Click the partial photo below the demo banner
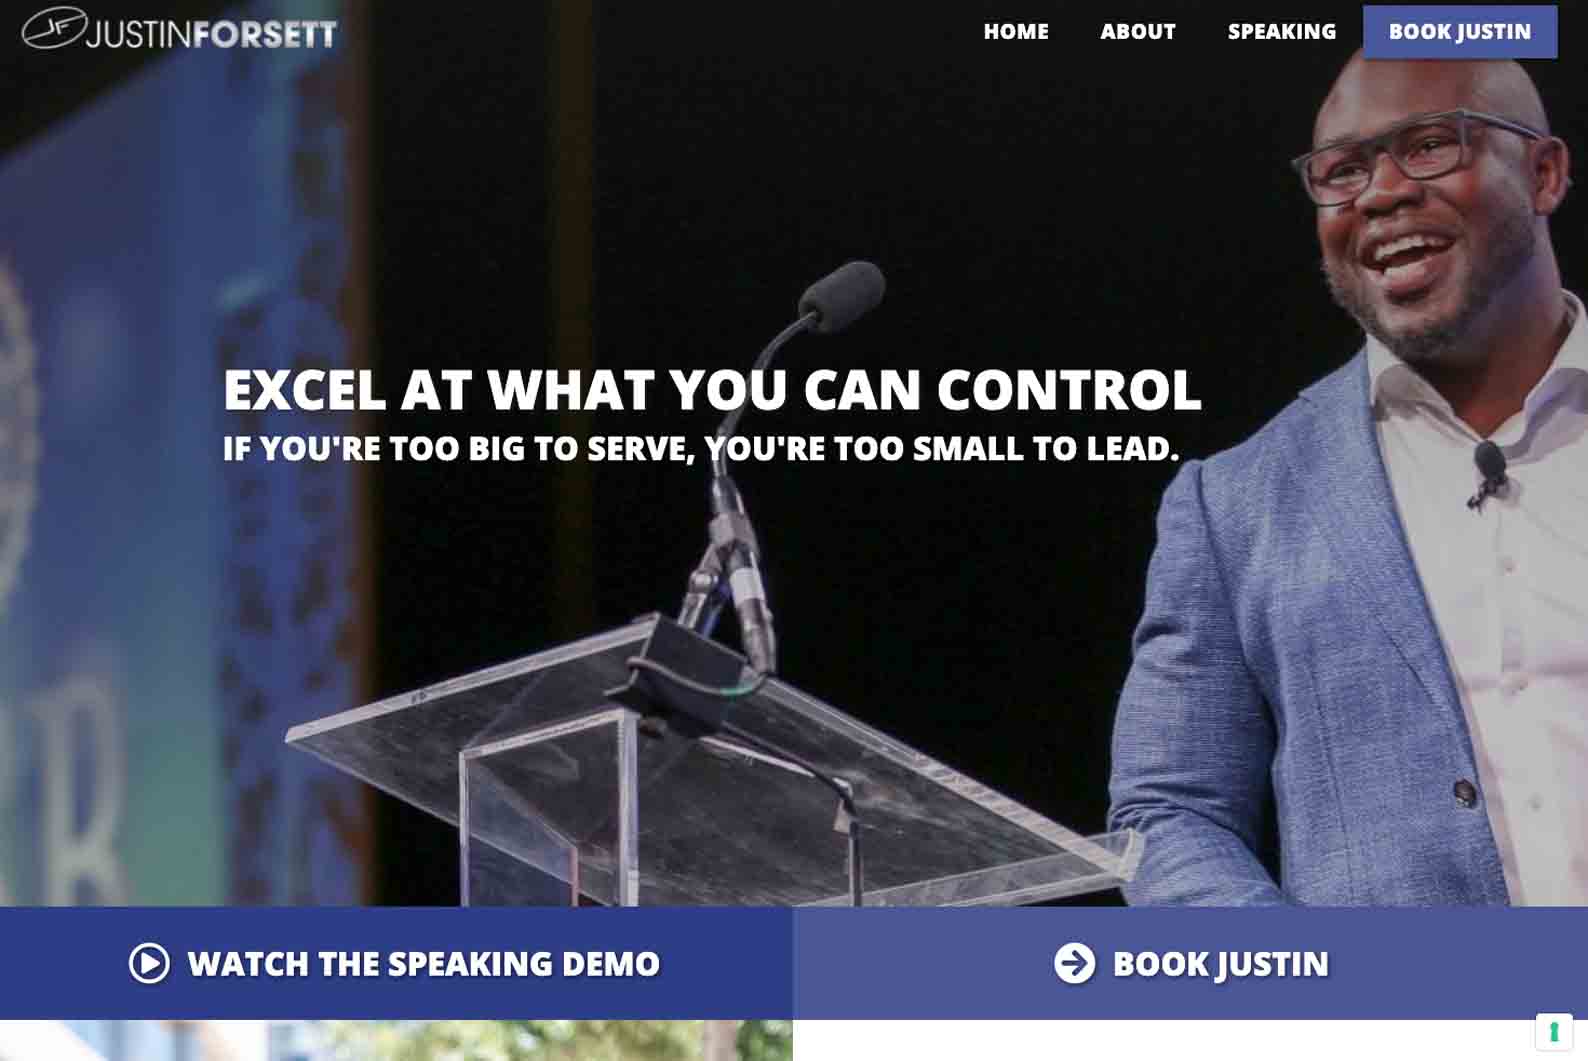The height and width of the screenshot is (1061, 1588). pos(396,1040)
